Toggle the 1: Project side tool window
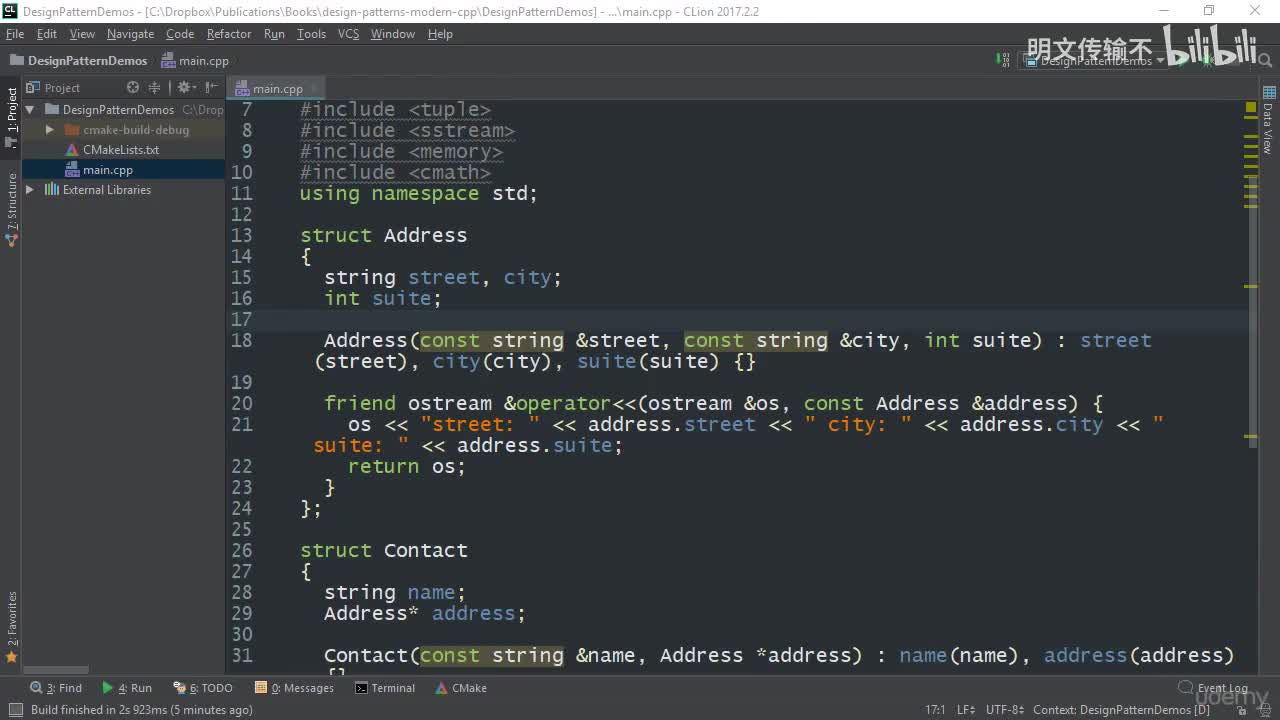Viewport: 1280px width, 720px height. 12,117
